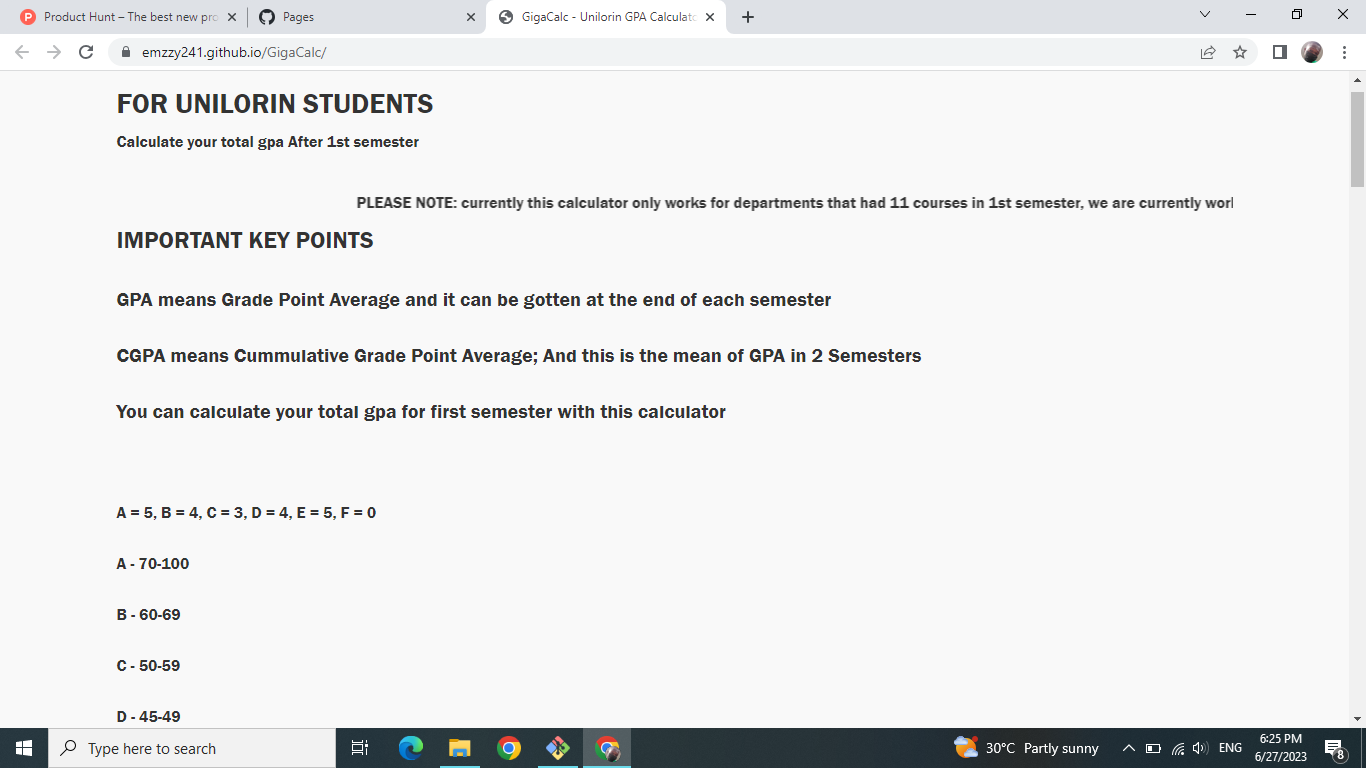Click the 'B - 60-69' line
Screen dimensions: 1366x768
(x=149, y=615)
